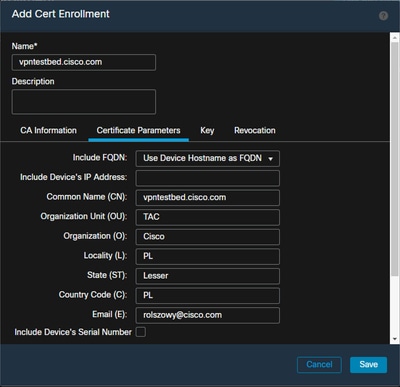Click the empty Description text box

[84, 102]
